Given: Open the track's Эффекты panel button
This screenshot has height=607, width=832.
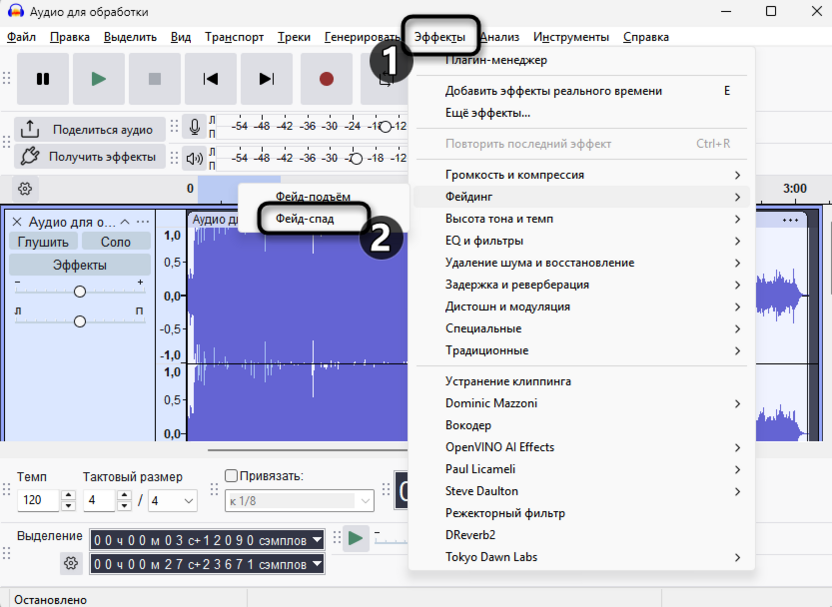Looking at the screenshot, I should coord(80,265).
